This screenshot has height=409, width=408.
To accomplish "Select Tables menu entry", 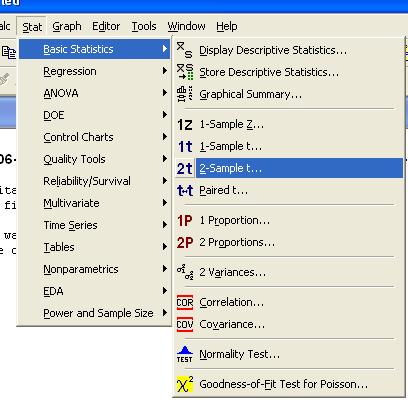I will click(95, 247).
